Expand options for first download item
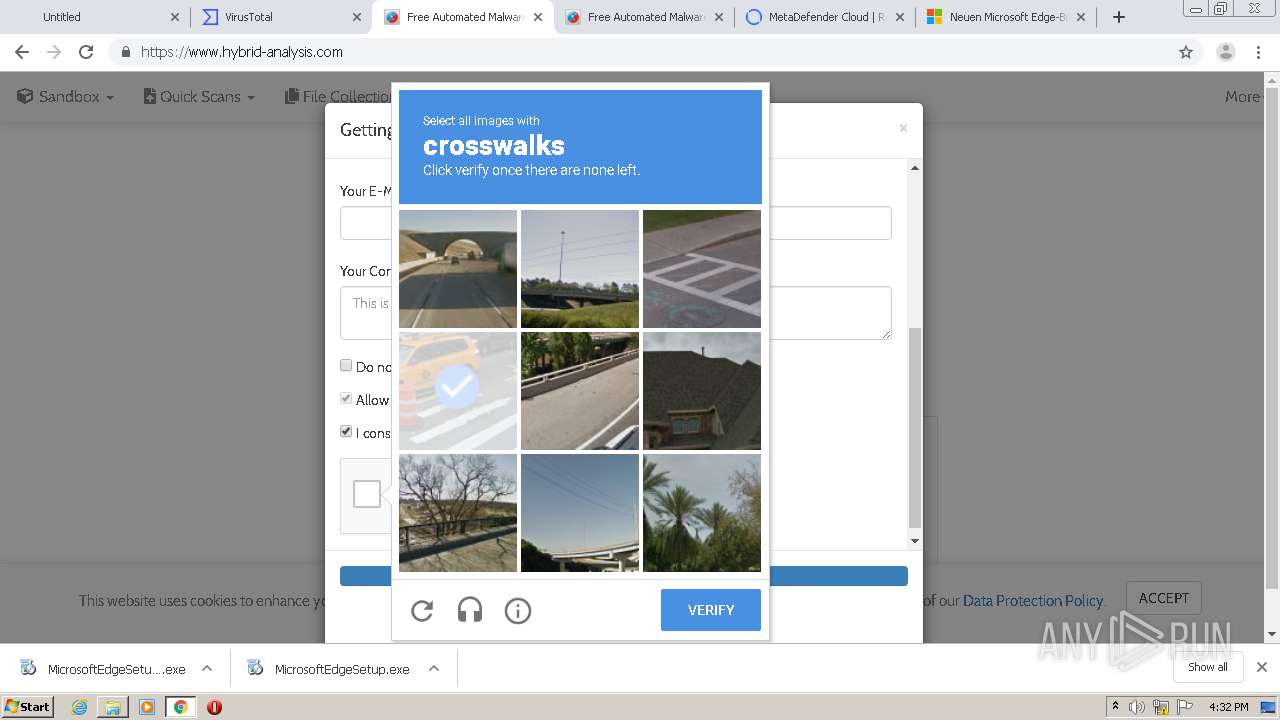Screen dimensions: 1280x720 [x=207, y=669]
